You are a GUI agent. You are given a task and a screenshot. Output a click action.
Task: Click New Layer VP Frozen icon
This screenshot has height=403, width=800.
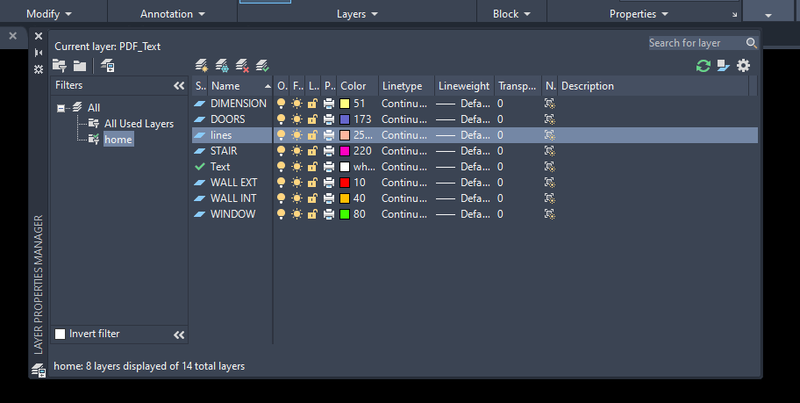point(222,66)
